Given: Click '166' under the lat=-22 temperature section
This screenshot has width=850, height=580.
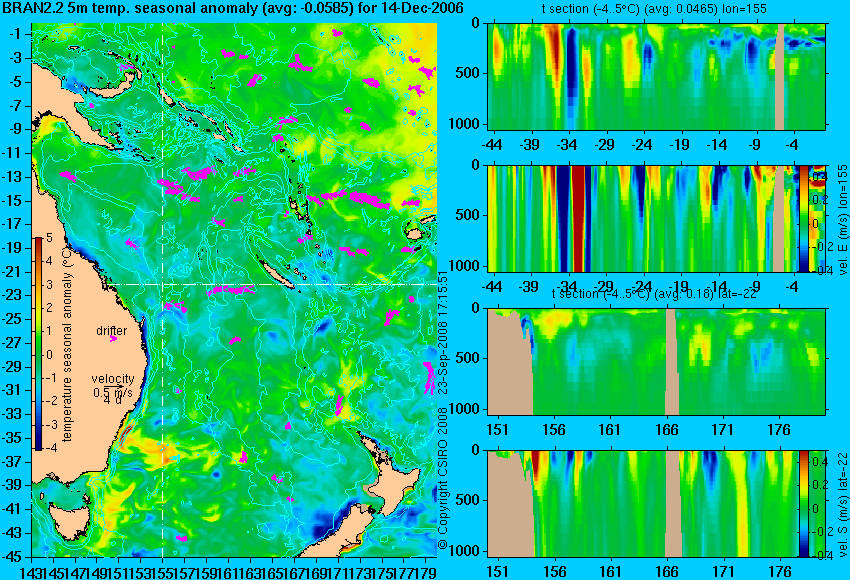Looking at the screenshot, I should 667,430.
